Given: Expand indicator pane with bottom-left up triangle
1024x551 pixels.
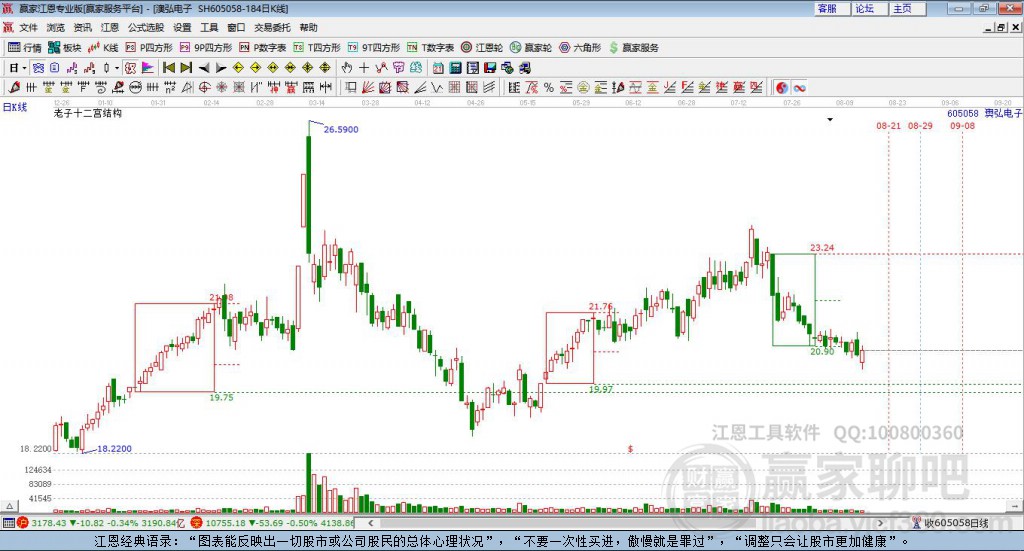Looking at the screenshot, I should point(9,506).
